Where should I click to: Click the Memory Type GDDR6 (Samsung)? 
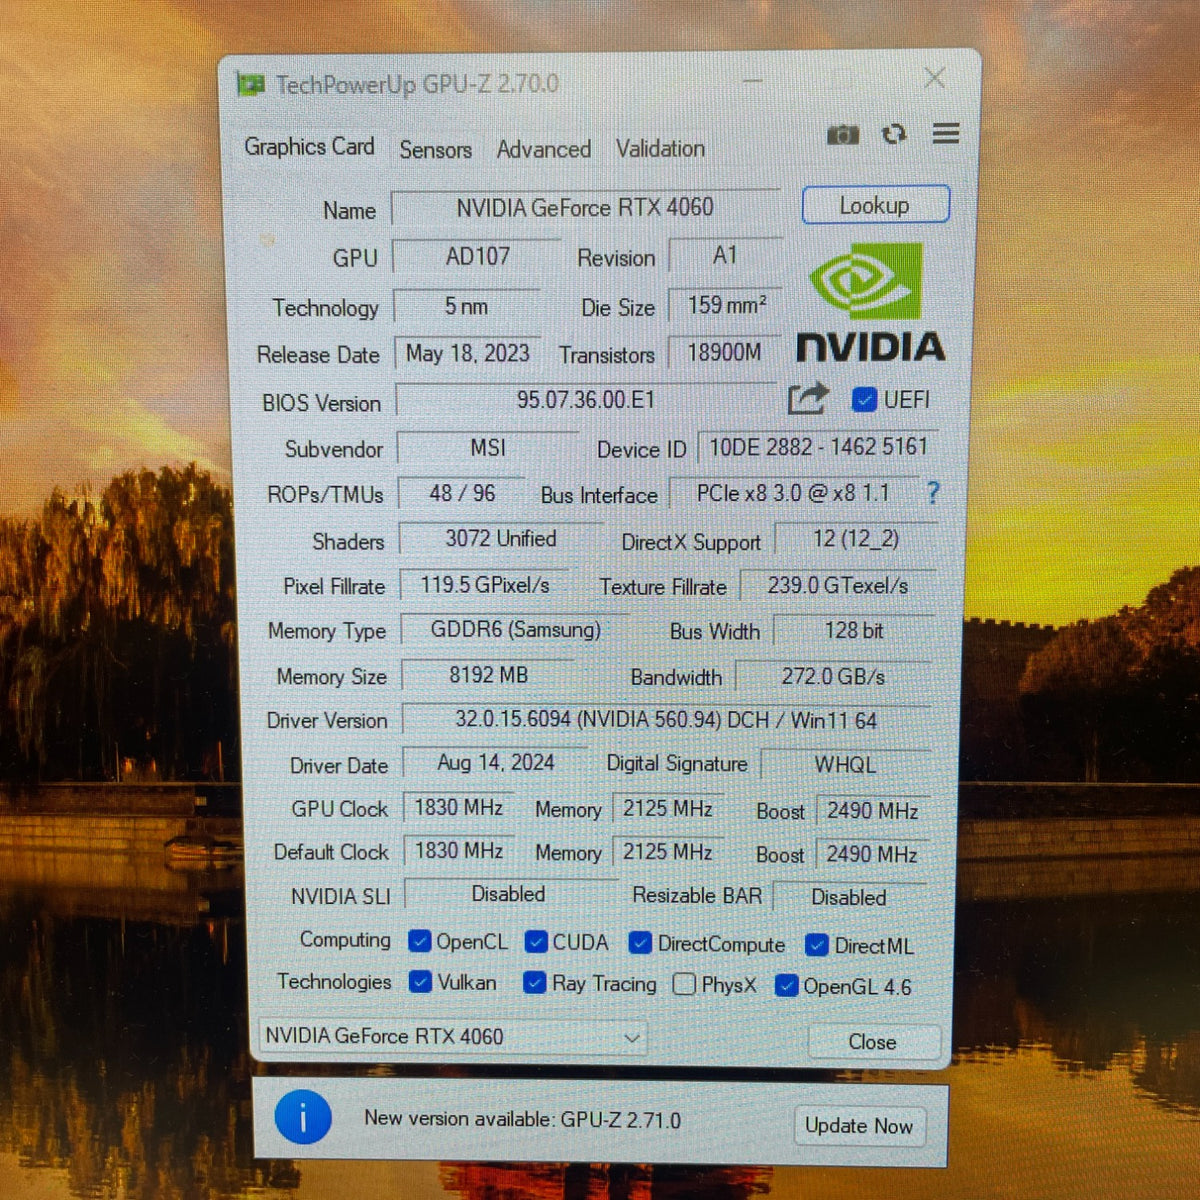(515, 630)
